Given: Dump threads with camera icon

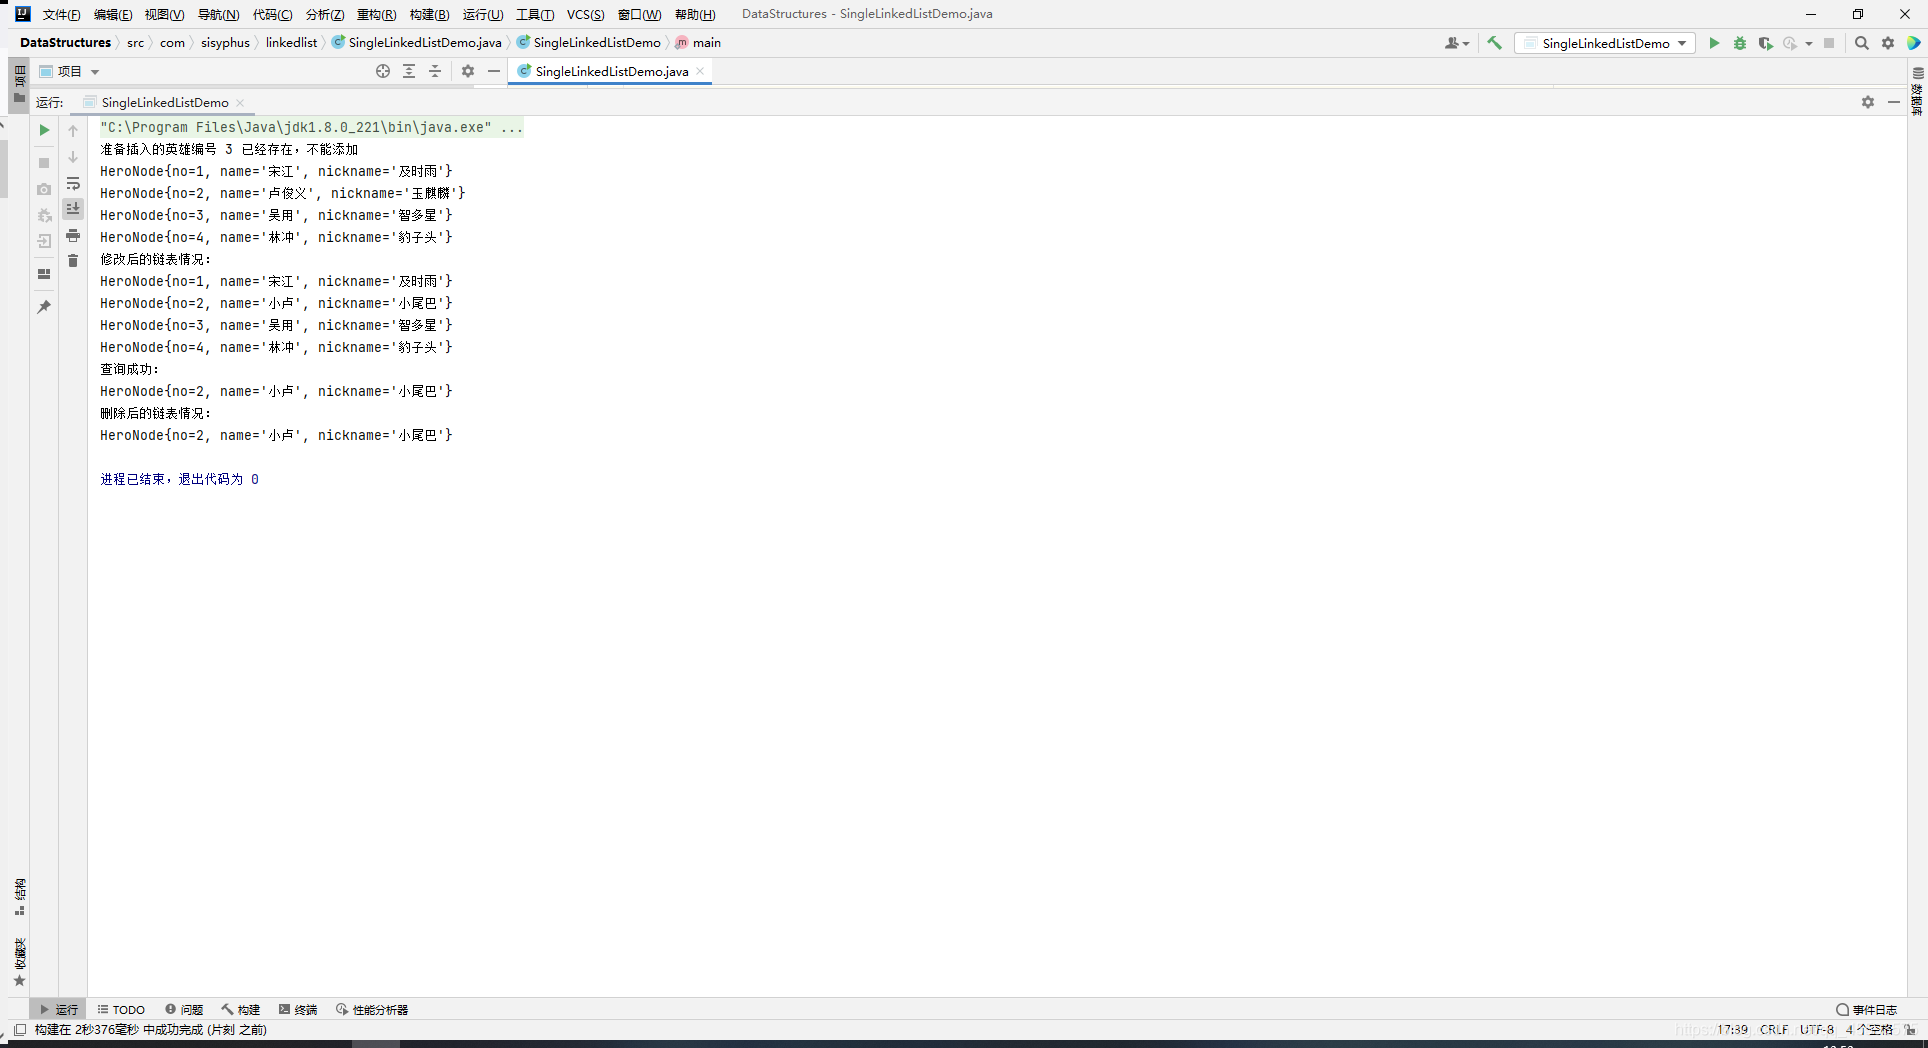Looking at the screenshot, I should coord(44,189).
